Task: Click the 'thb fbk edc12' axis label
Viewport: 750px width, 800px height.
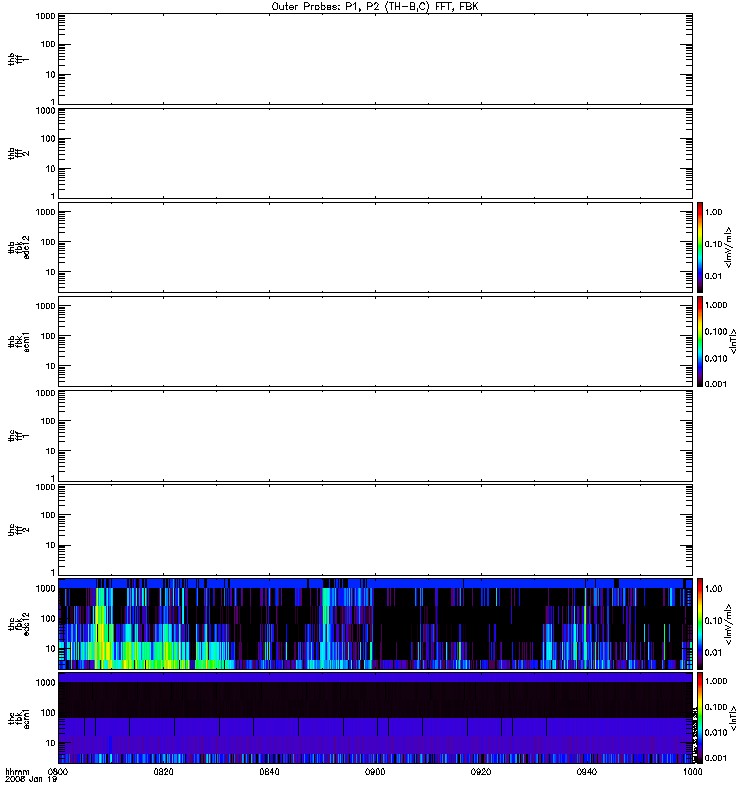Action: (18, 247)
